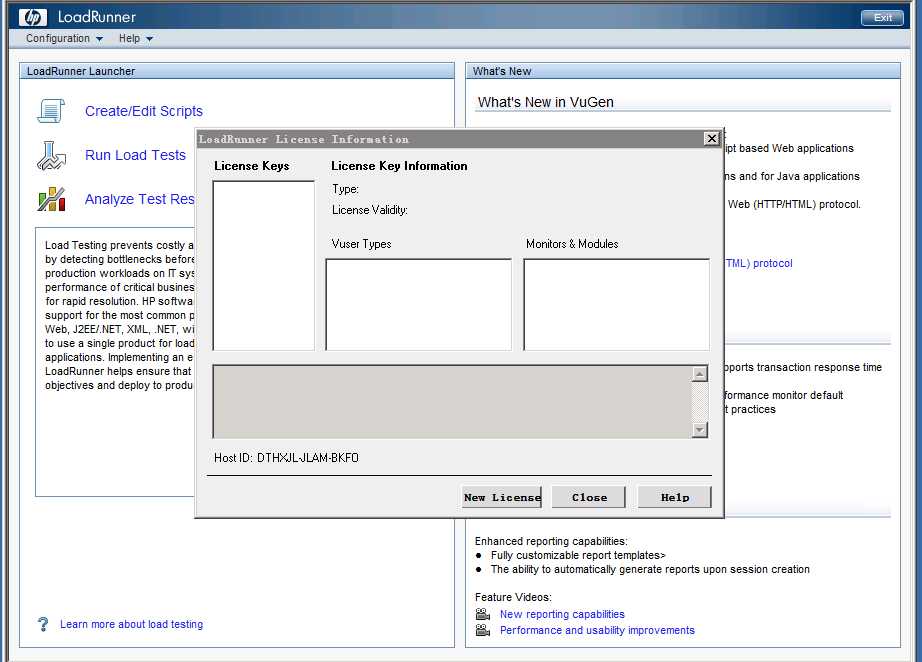The image size is (922, 662).
Task: Click the What's New in VuGen heading
Action: 546,102
